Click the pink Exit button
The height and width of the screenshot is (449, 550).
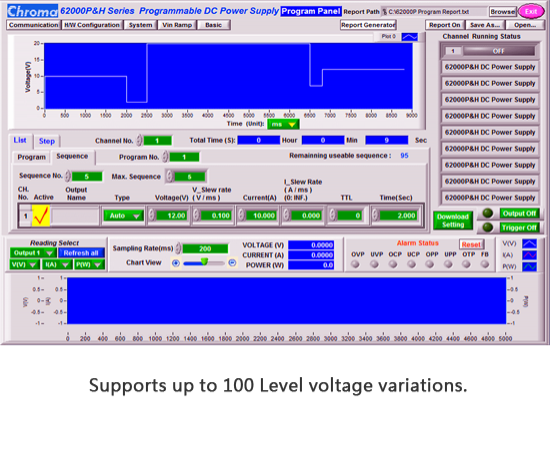(531, 12)
